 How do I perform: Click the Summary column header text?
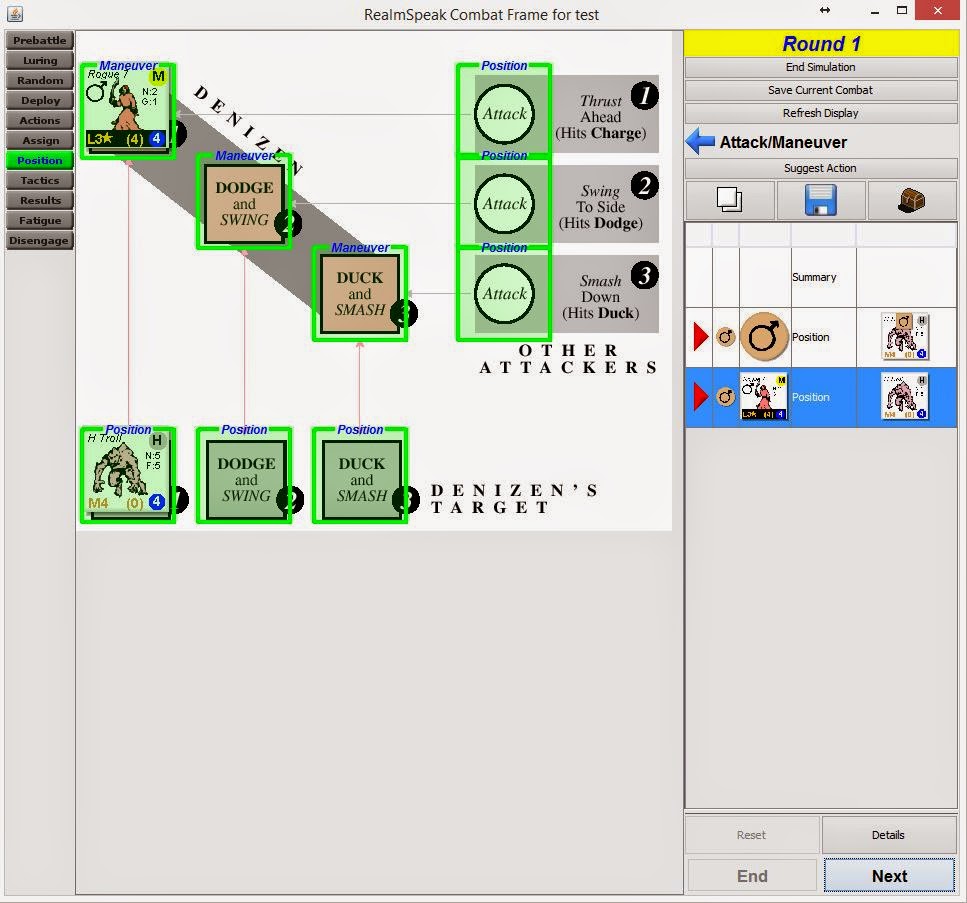click(x=814, y=278)
